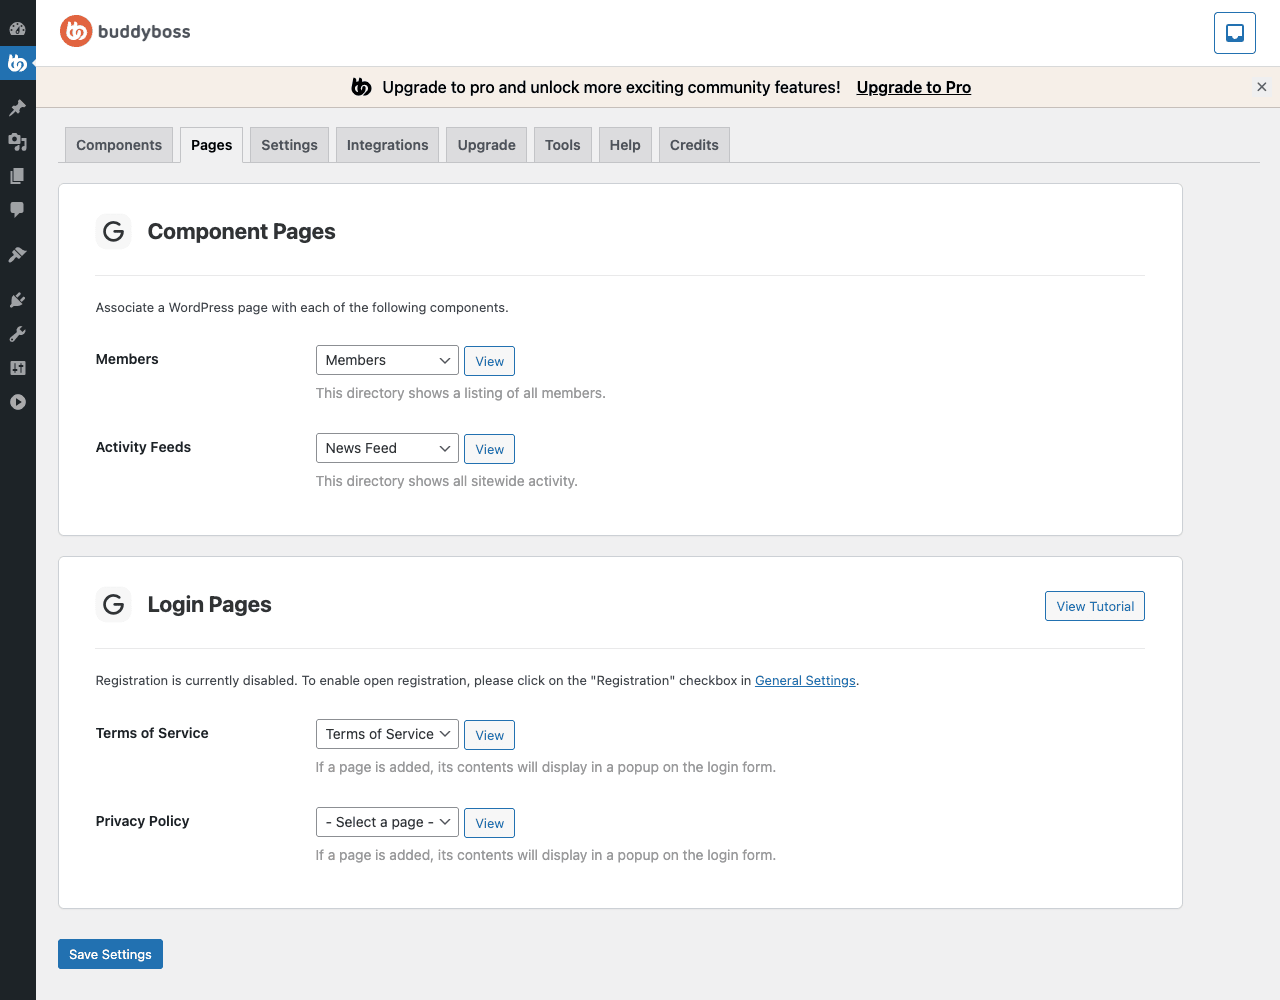The height and width of the screenshot is (1000, 1280).
Task: Open the Pages sidebar icon
Action: [x=17, y=175]
